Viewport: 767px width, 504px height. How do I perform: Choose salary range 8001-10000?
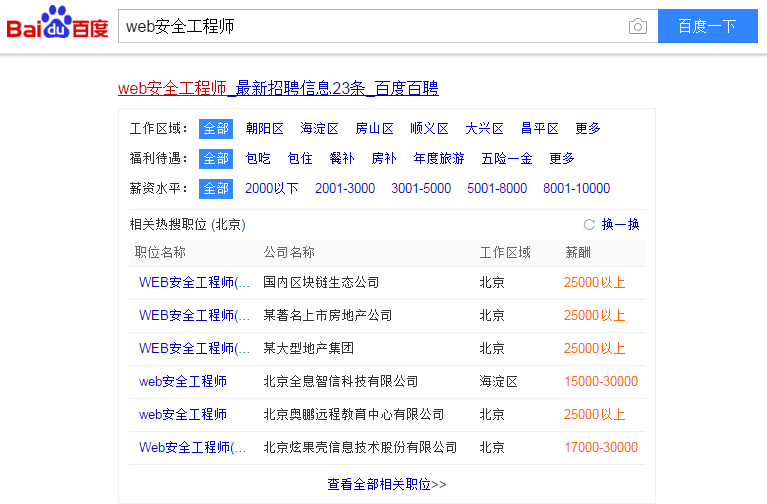576,188
